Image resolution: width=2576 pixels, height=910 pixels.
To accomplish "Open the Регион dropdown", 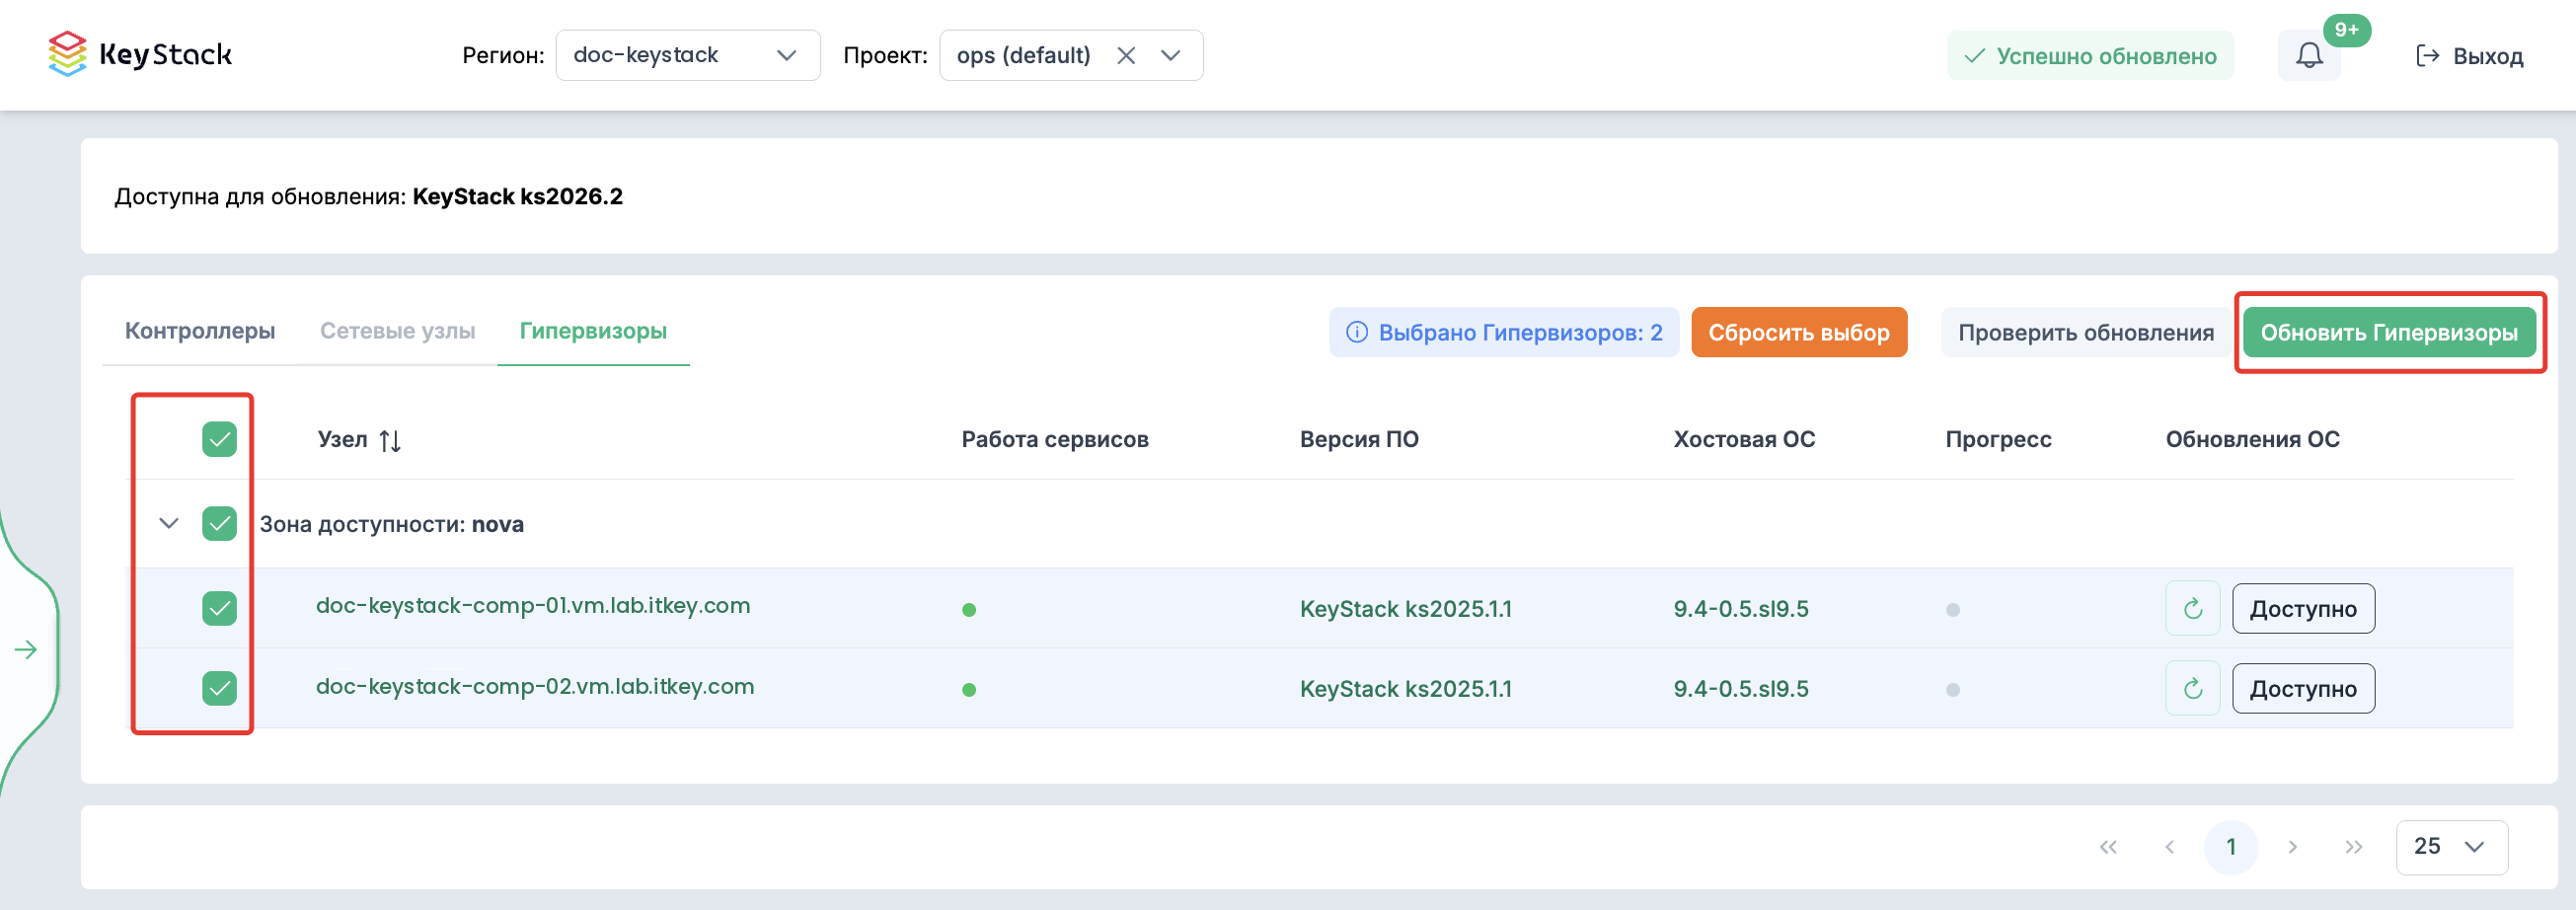I will [x=688, y=55].
